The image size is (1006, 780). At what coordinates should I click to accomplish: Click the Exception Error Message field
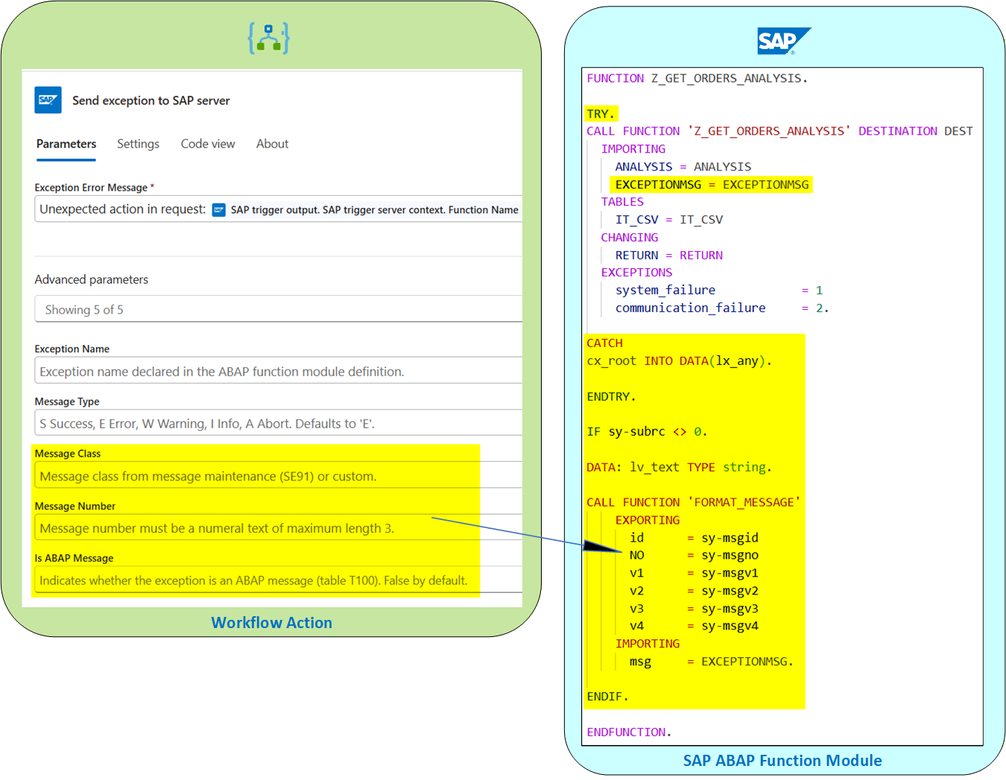click(x=278, y=209)
